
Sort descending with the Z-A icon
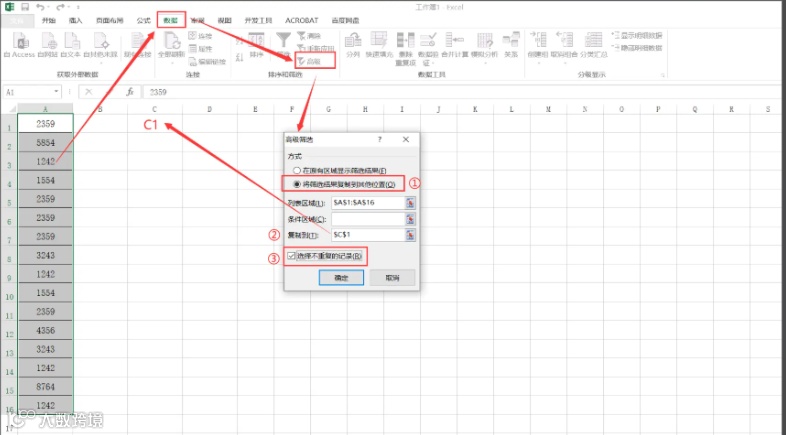click(x=240, y=56)
